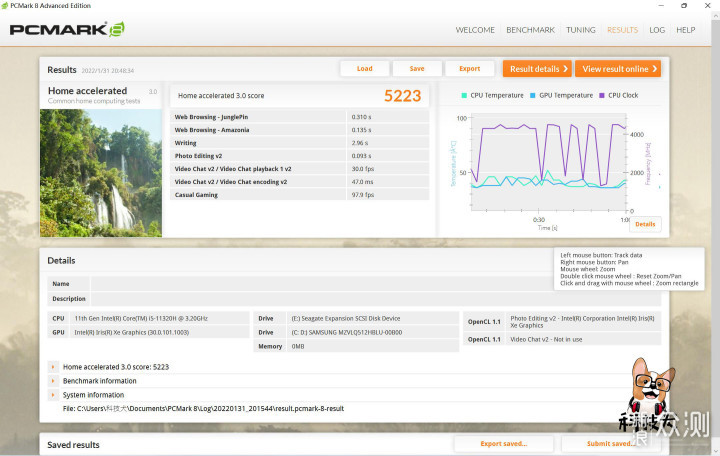Click the OpenCL Photo Editing v2 entry
720x456 pixels.
coord(582,321)
